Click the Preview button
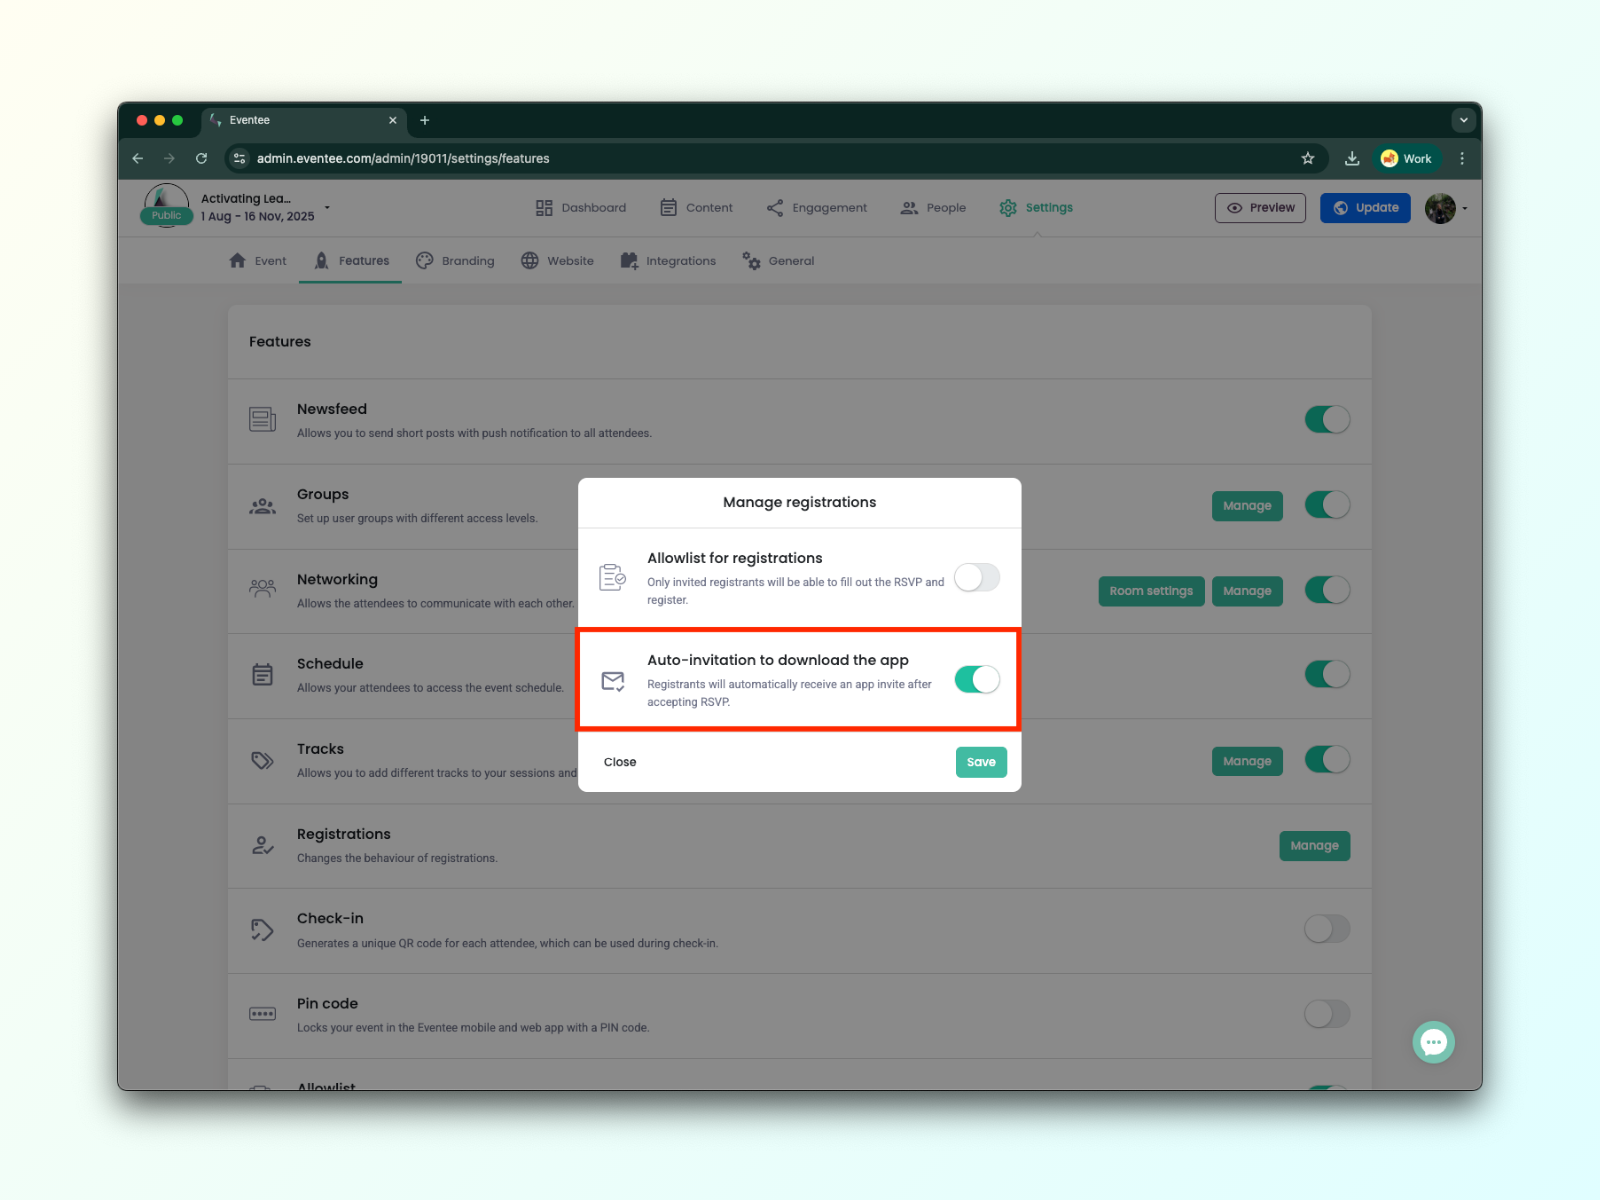Viewport: 1600px width, 1200px height. [1260, 208]
